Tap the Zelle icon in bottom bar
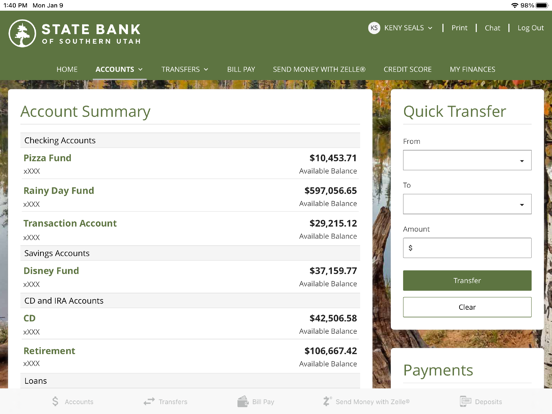 coord(327,401)
